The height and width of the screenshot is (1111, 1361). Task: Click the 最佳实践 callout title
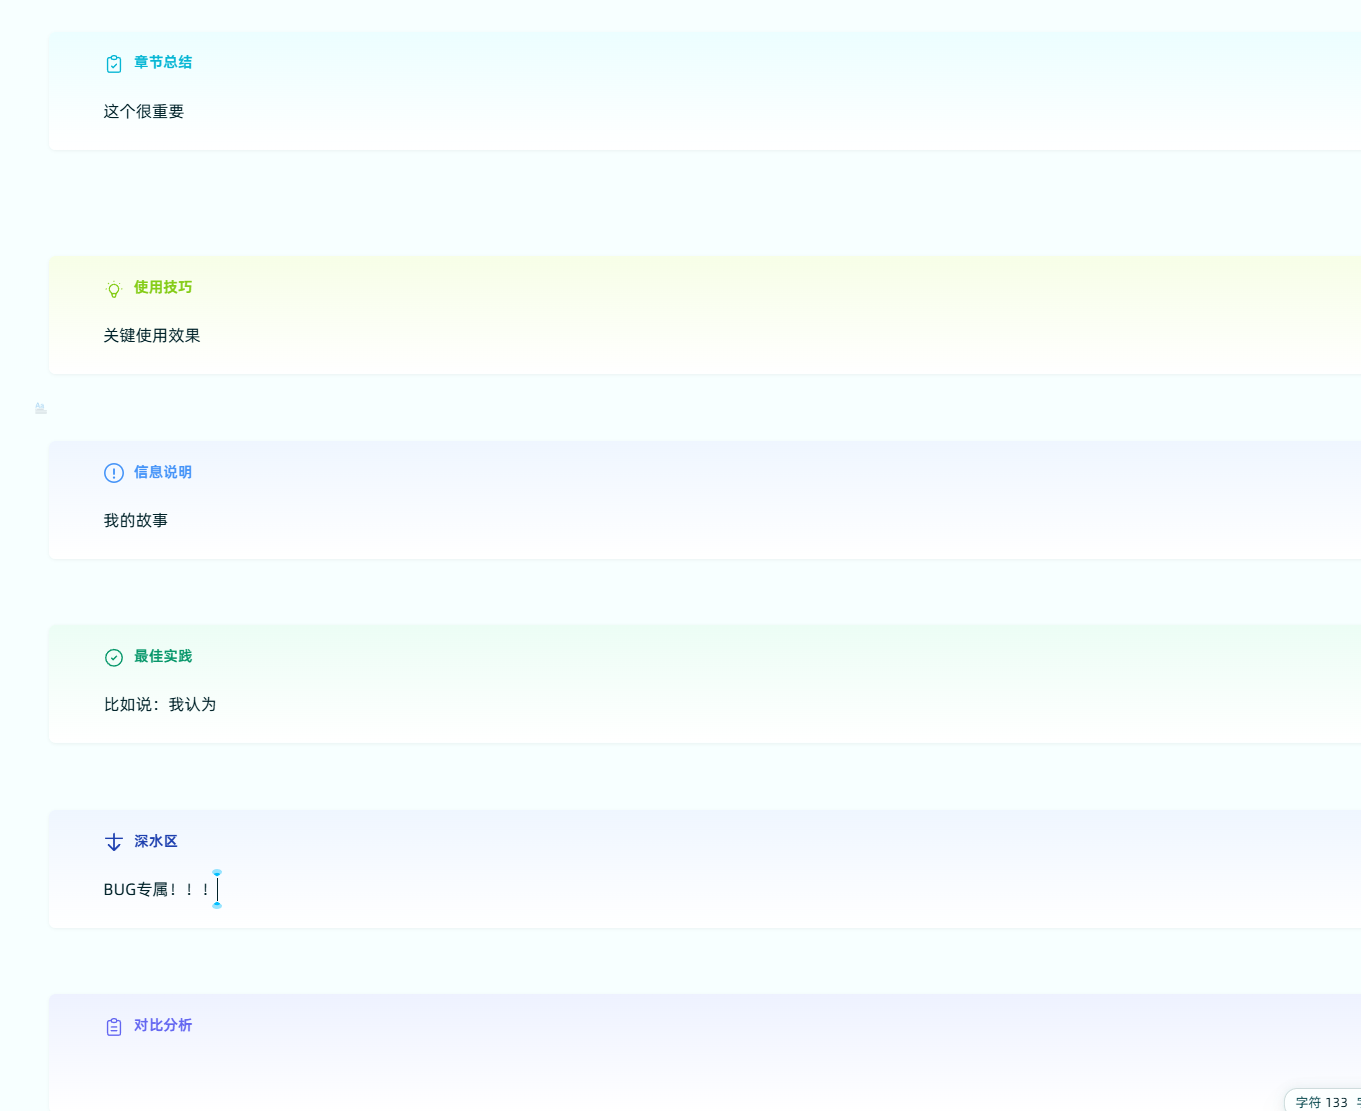(163, 656)
